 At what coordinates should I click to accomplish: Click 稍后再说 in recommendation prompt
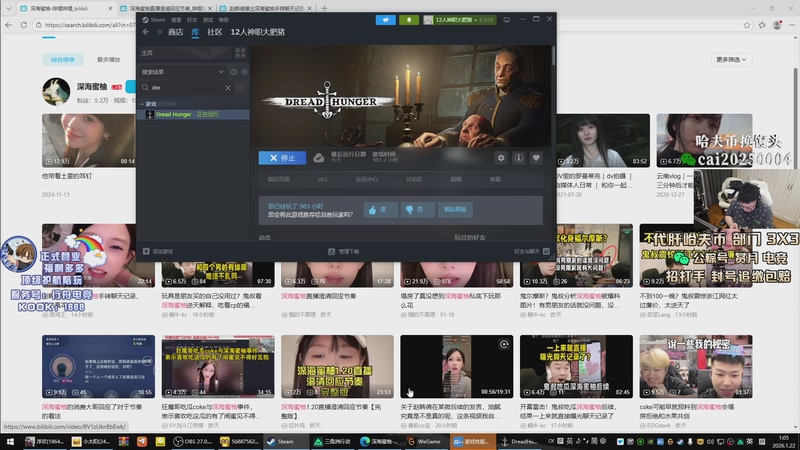pos(455,210)
